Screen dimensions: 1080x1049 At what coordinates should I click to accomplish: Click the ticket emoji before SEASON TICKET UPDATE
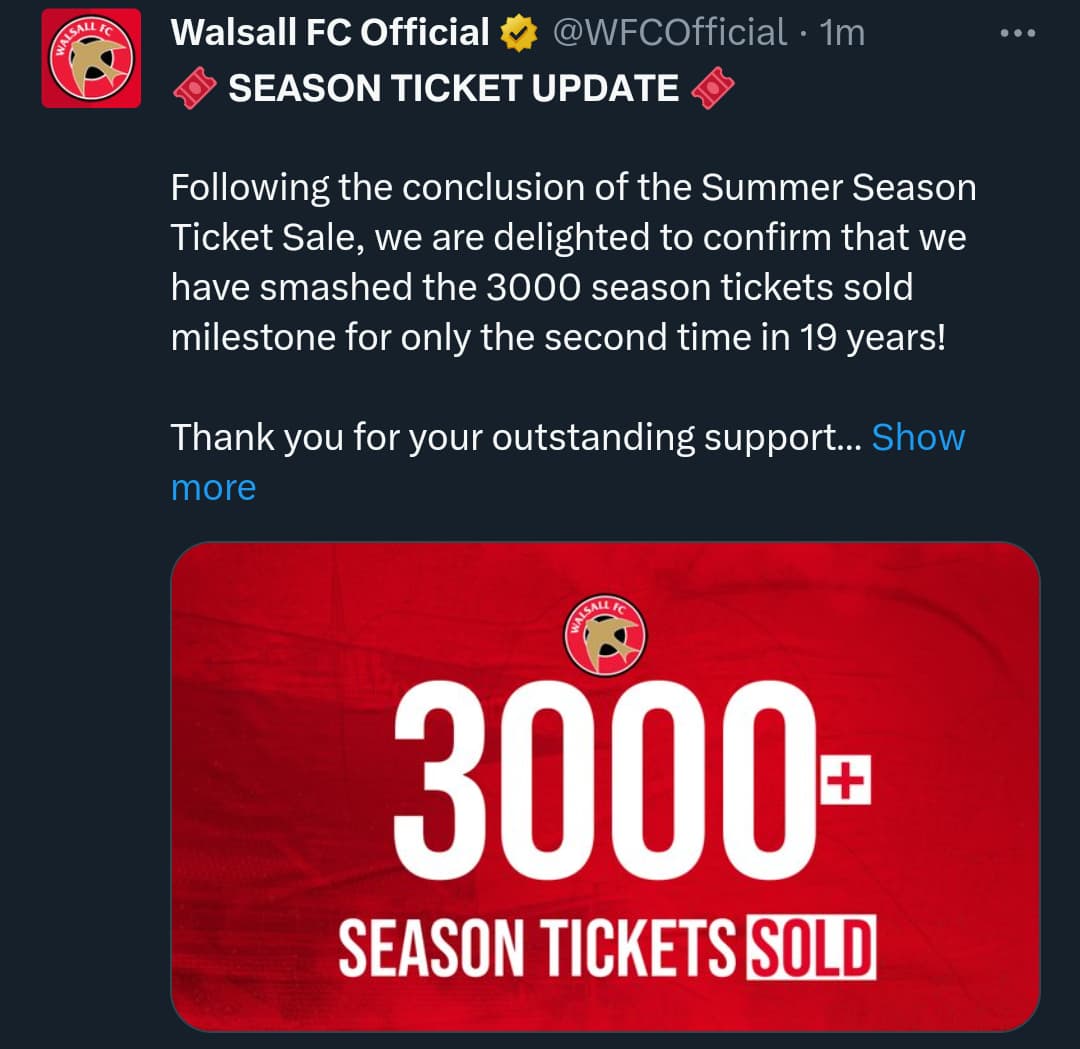pos(195,88)
